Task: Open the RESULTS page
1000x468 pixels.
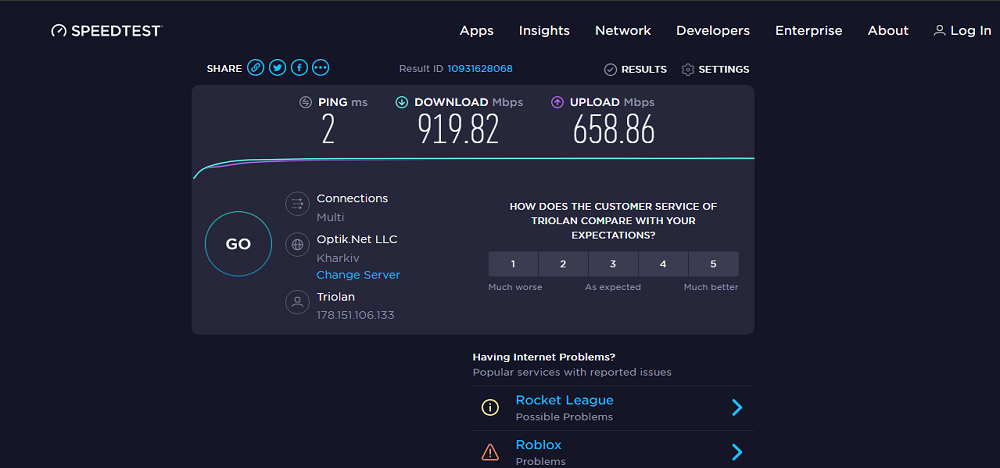Action: pos(644,69)
